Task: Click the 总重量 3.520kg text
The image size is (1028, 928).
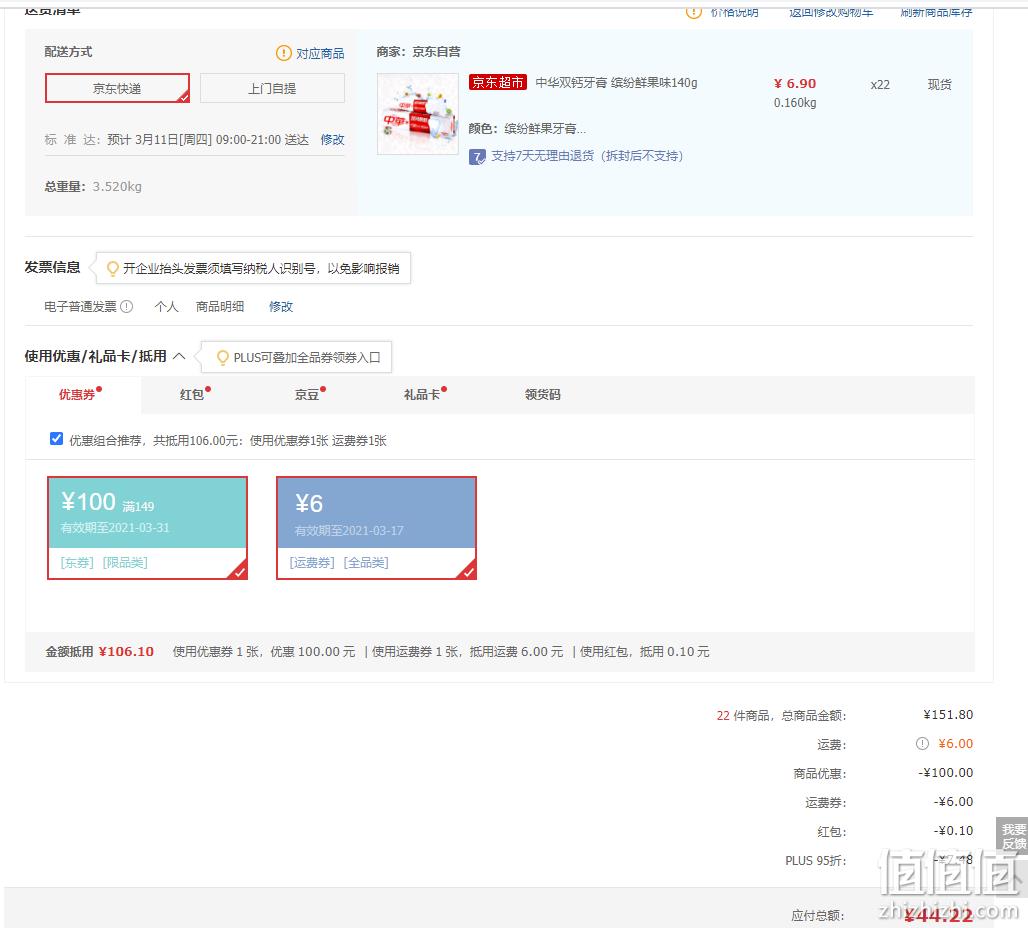Action: coord(93,186)
